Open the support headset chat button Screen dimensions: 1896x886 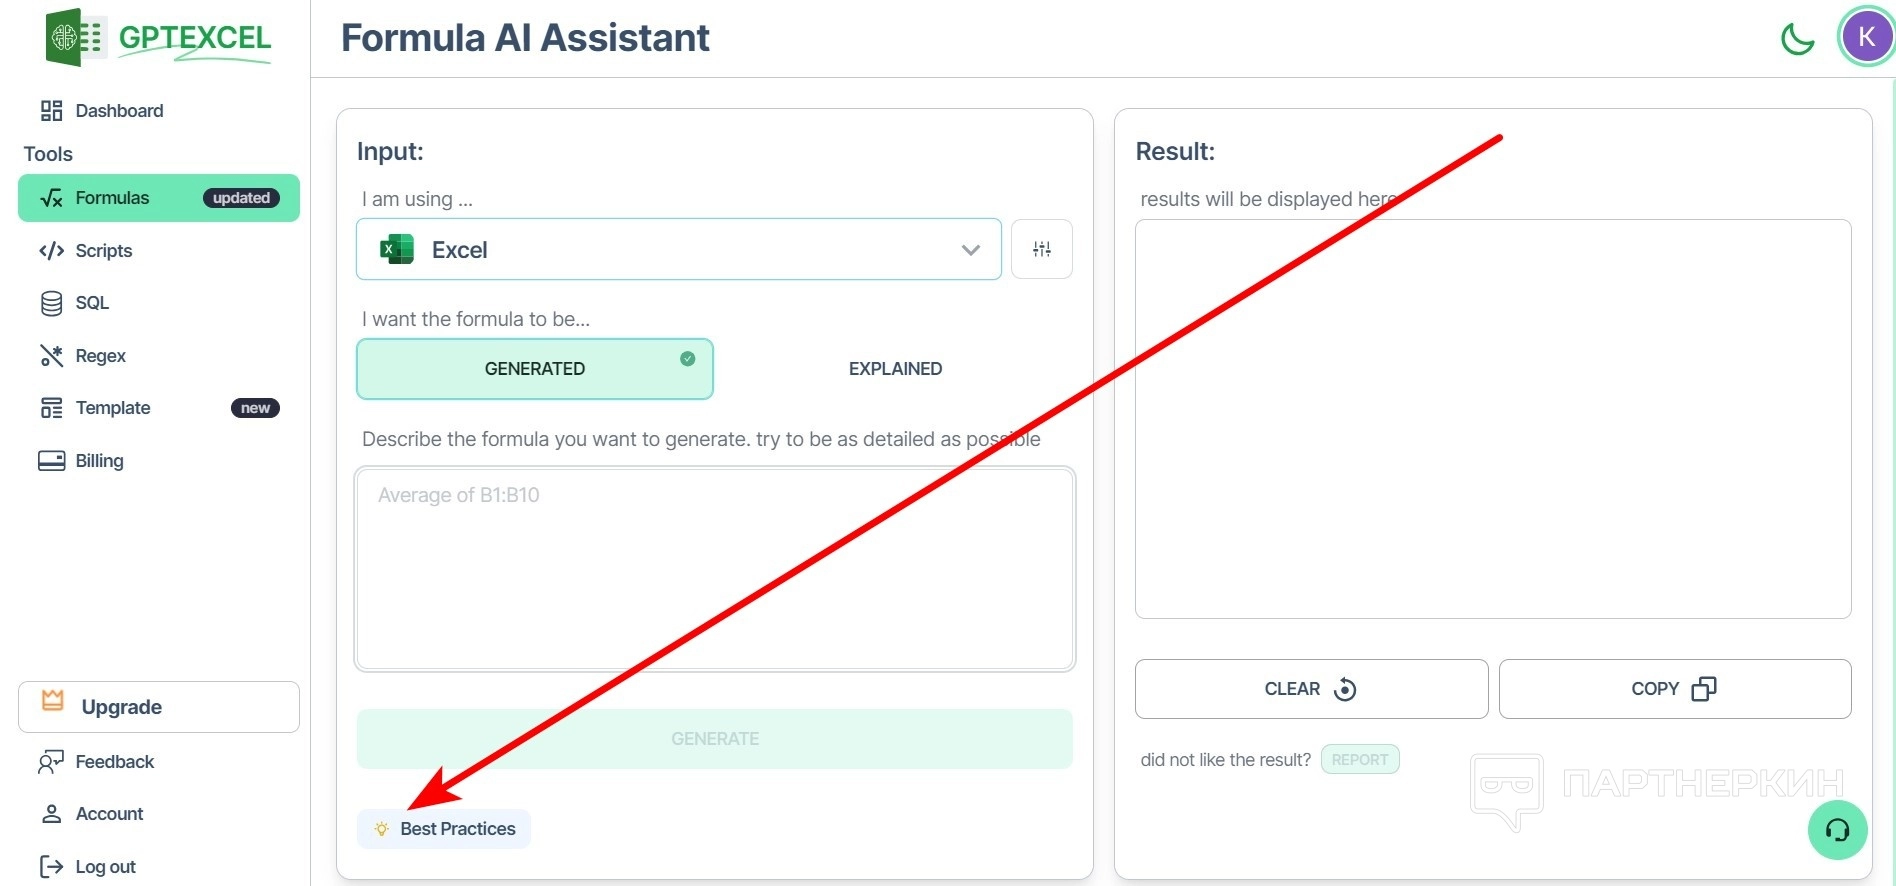[x=1837, y=830]
